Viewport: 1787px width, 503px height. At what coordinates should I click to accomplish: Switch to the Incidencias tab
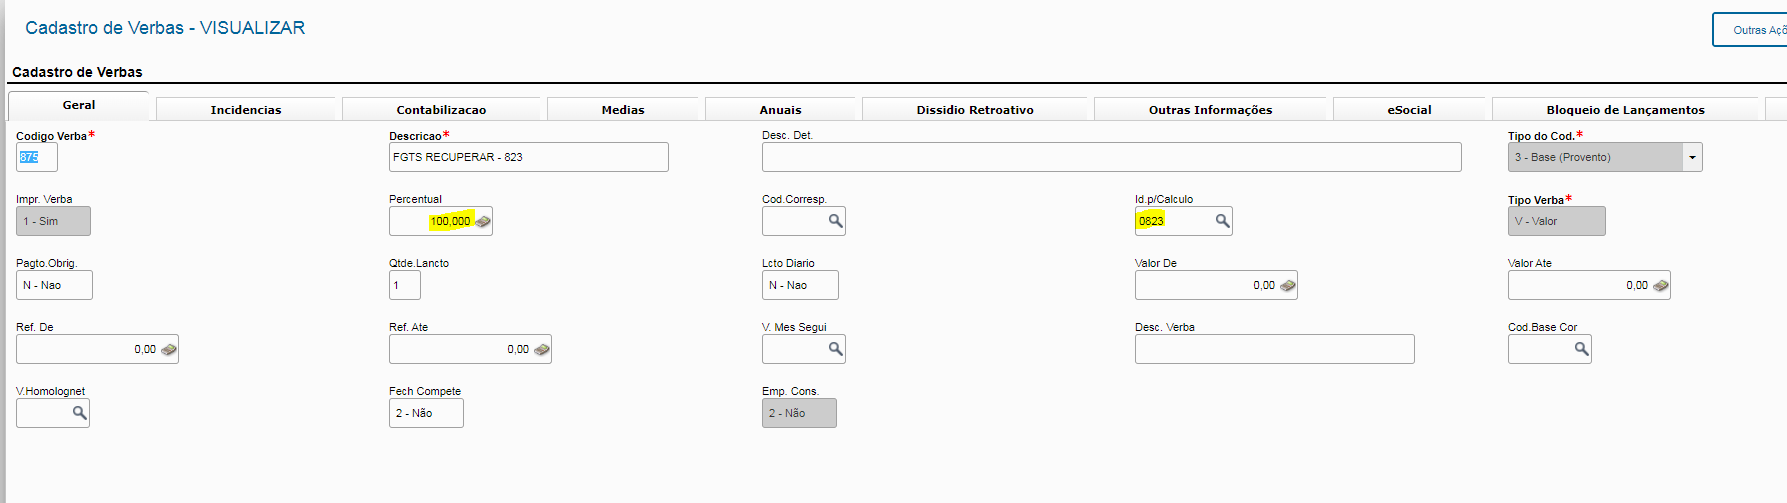(x=246, y=110)
